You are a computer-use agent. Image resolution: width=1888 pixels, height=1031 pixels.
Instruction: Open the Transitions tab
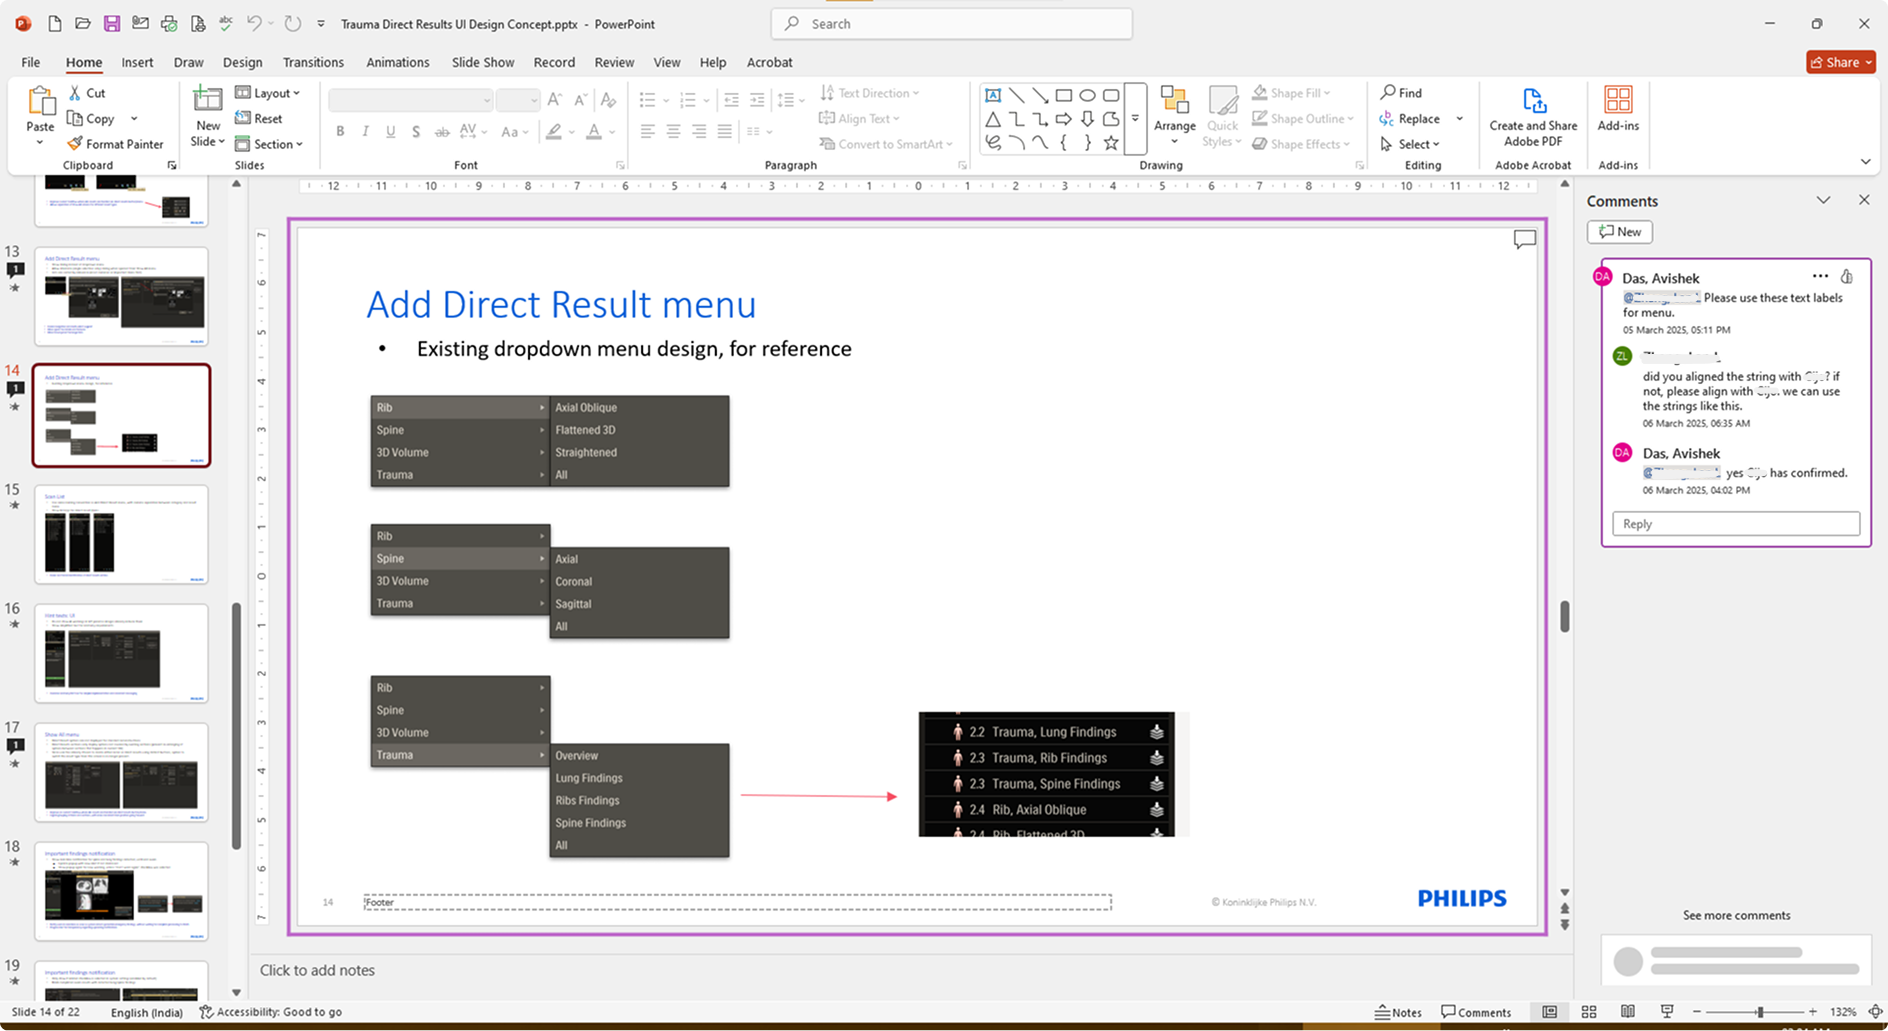click(x=313, y=62)
